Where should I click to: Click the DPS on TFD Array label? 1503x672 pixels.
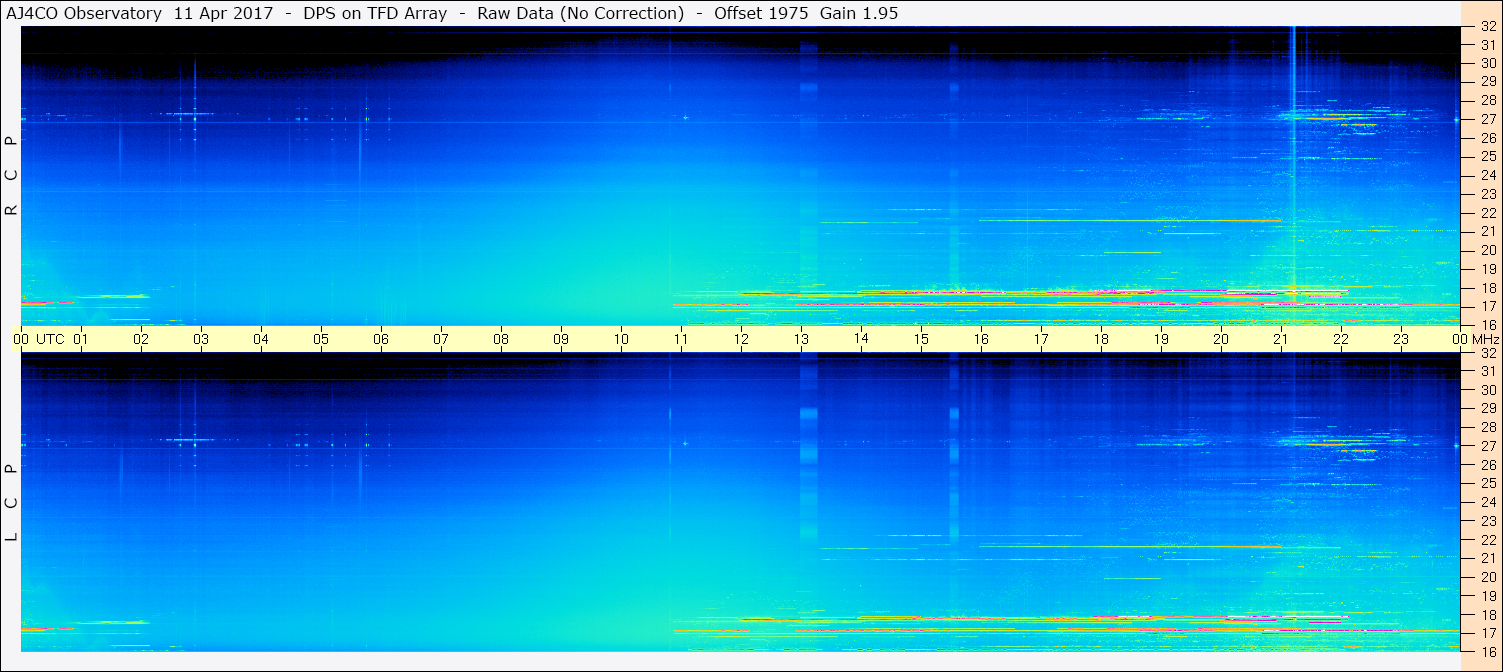374,13
